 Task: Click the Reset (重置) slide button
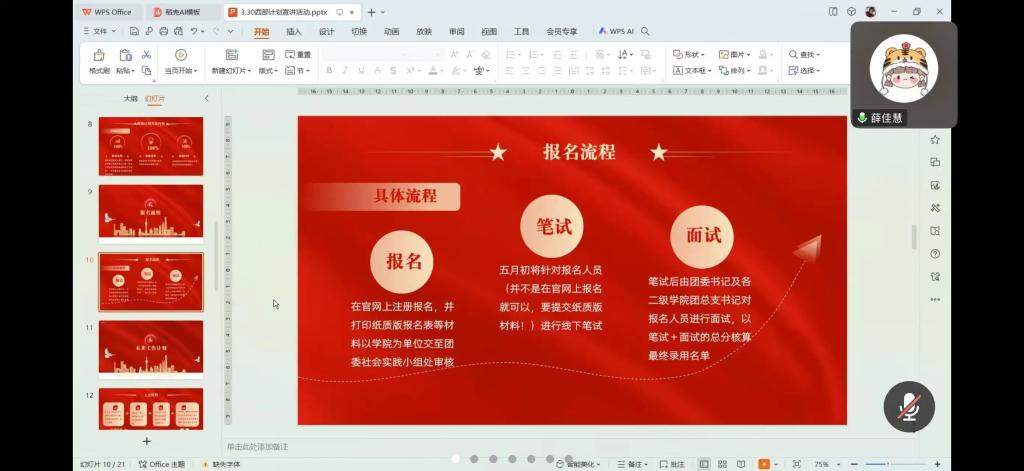[x=298, y=54]
